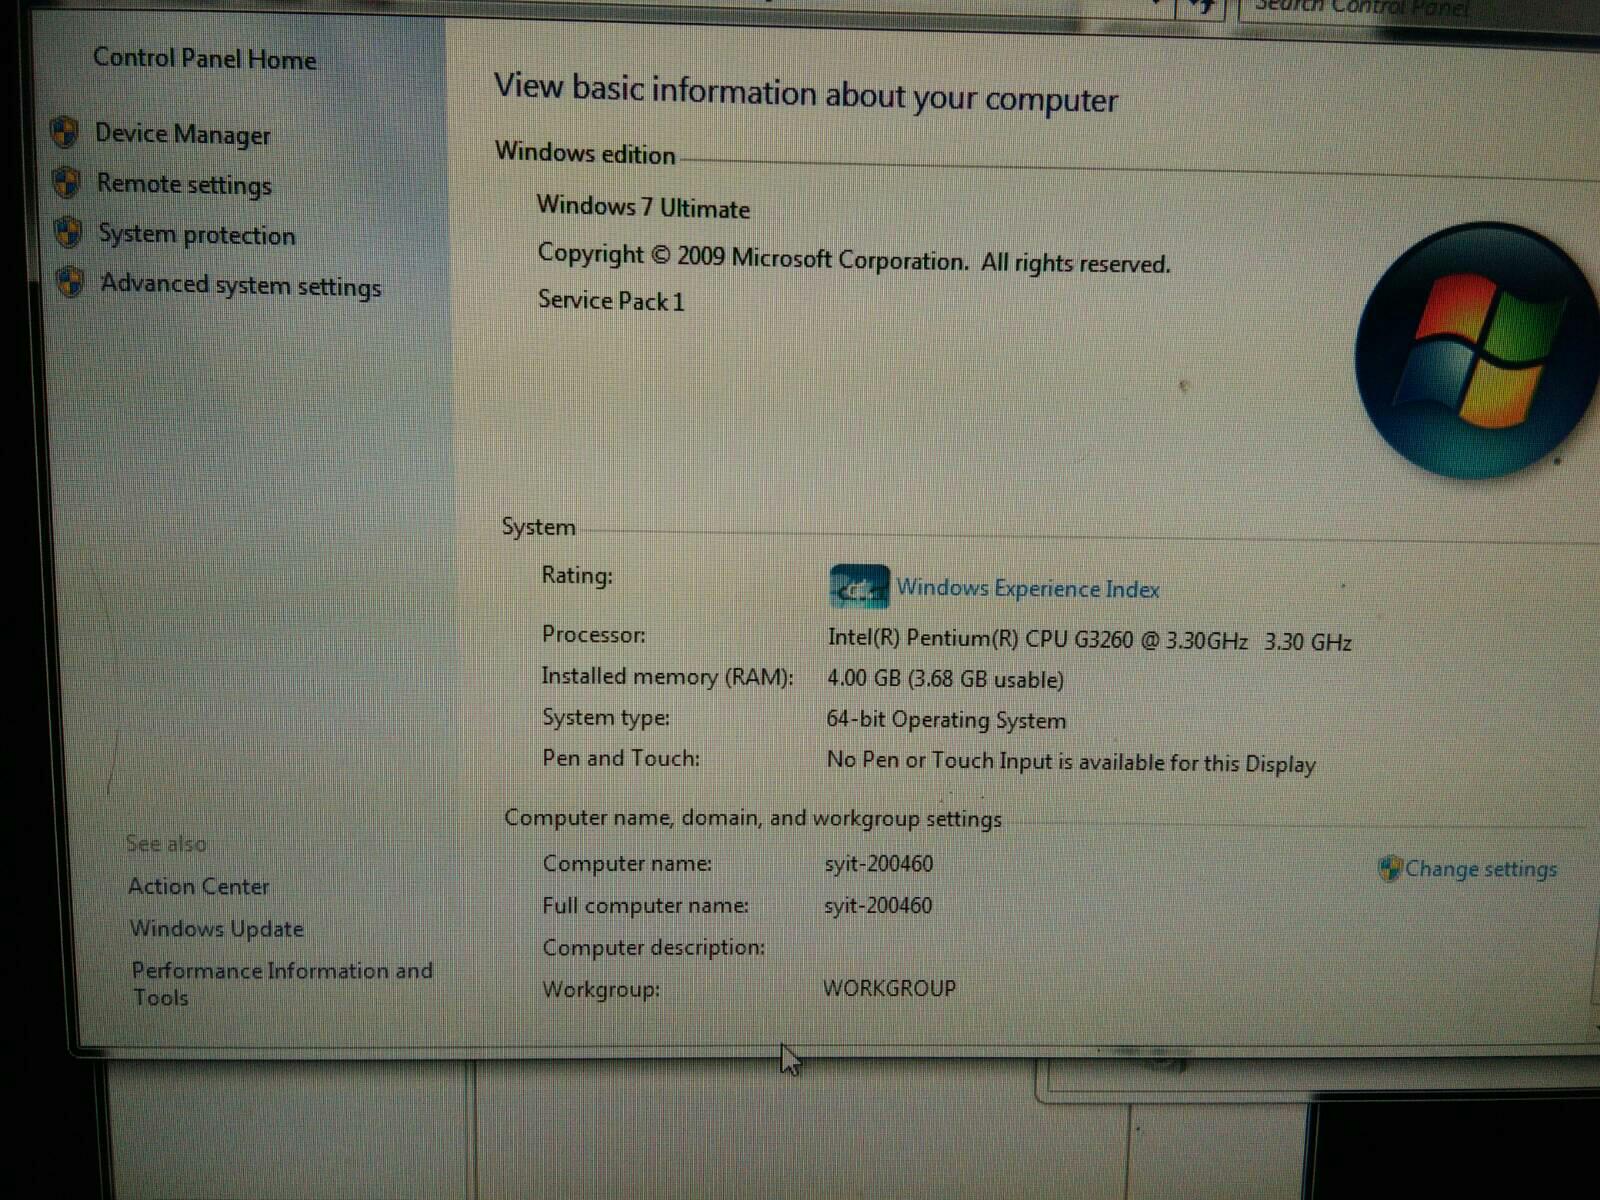Select Full computer name value syit-200460

(878, 906)
